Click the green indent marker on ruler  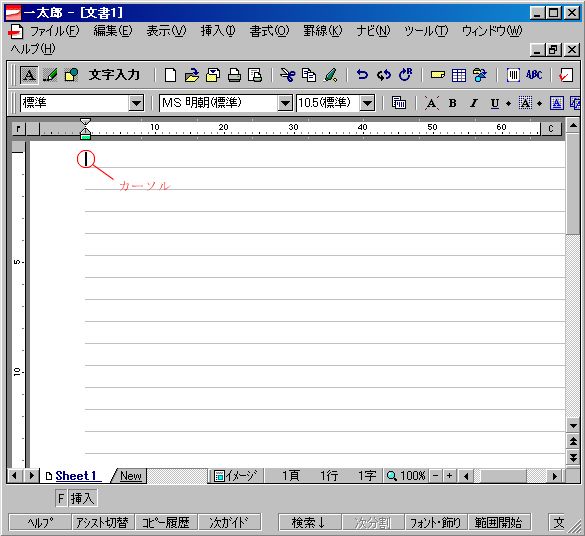(85, 137)
